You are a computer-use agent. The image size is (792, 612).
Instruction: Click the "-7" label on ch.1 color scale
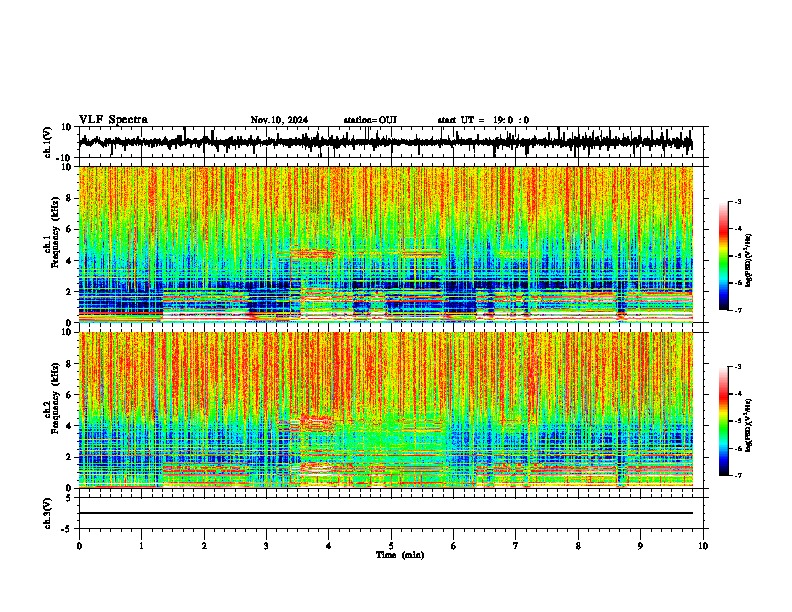click(x=738, y=310)
